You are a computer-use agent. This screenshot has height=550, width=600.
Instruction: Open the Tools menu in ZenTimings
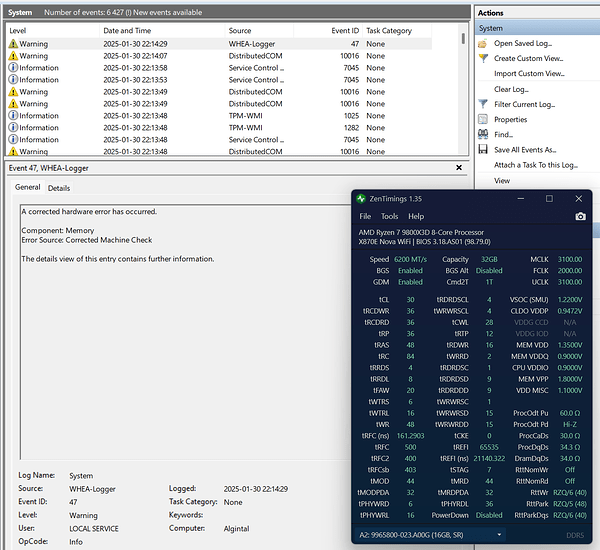click(x=389, y=216)
